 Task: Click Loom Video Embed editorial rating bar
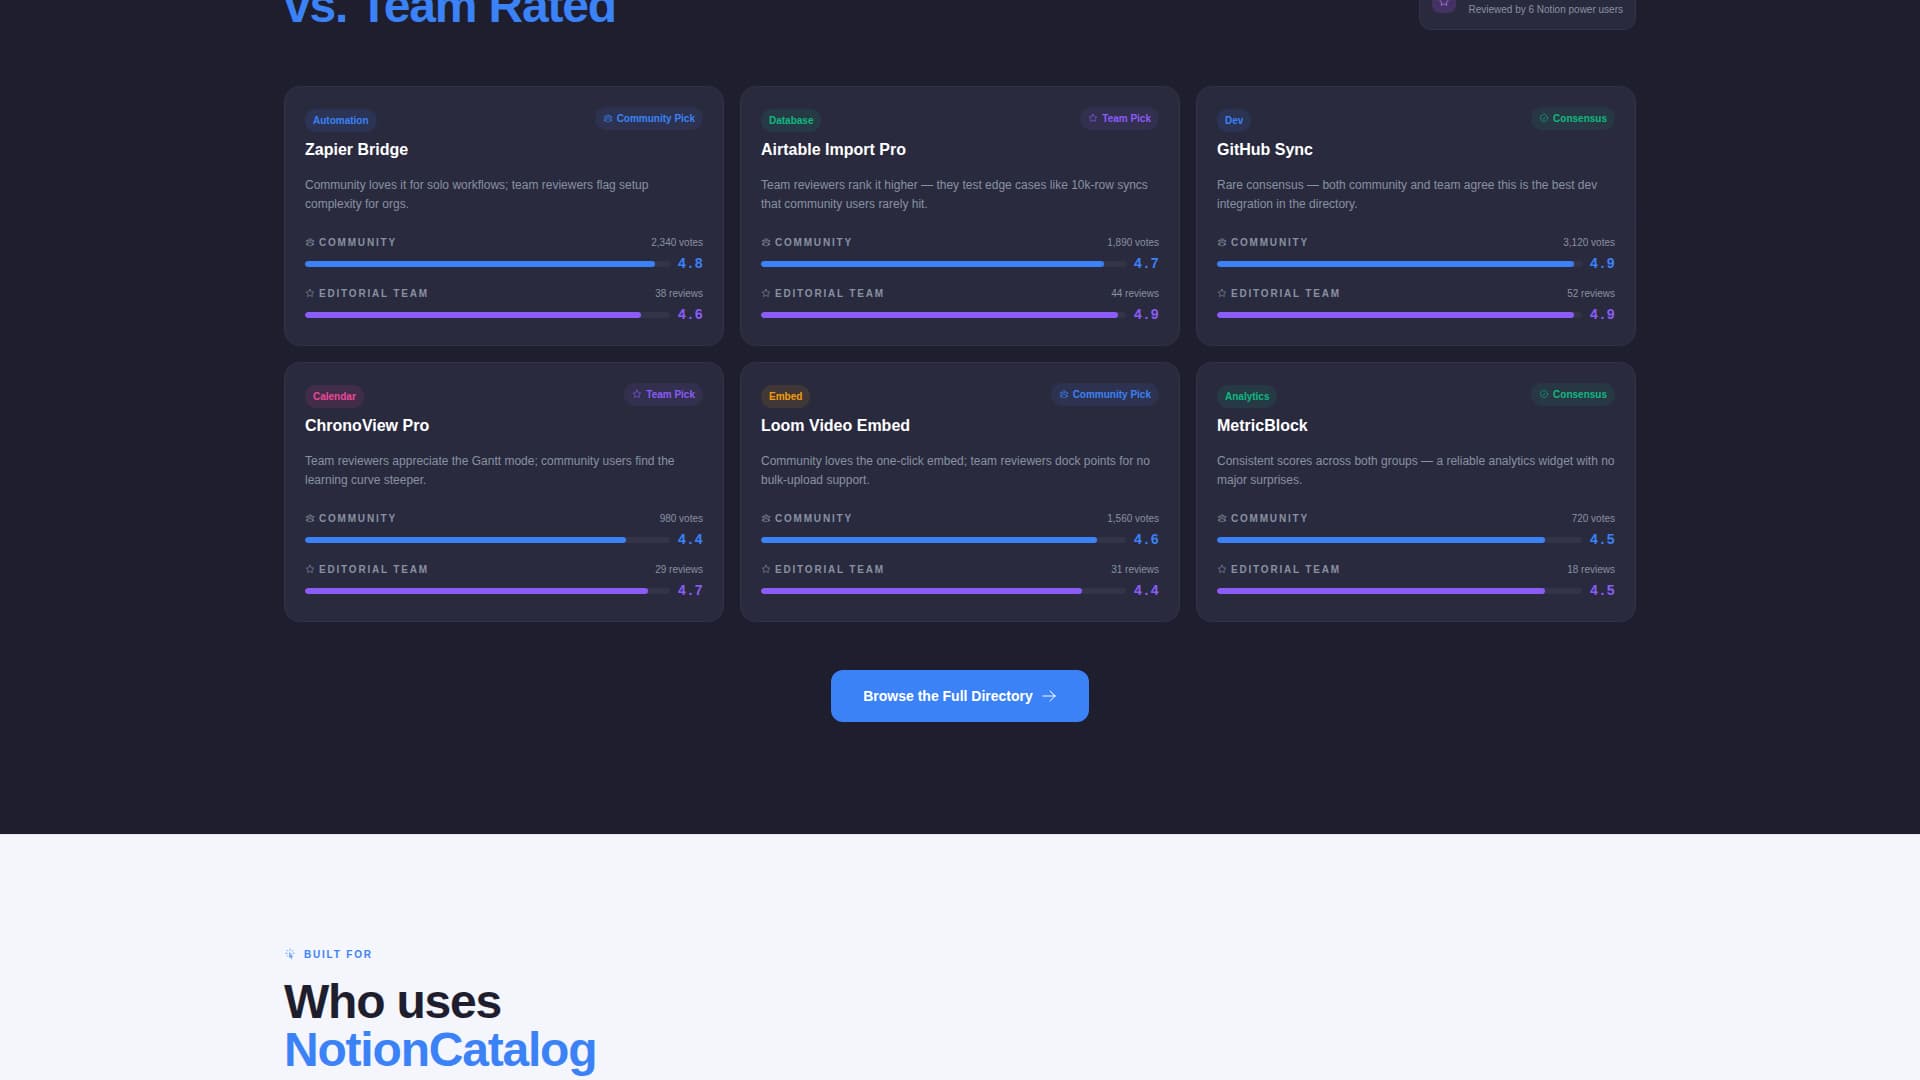pyautogui.click(x=943, y=591)
